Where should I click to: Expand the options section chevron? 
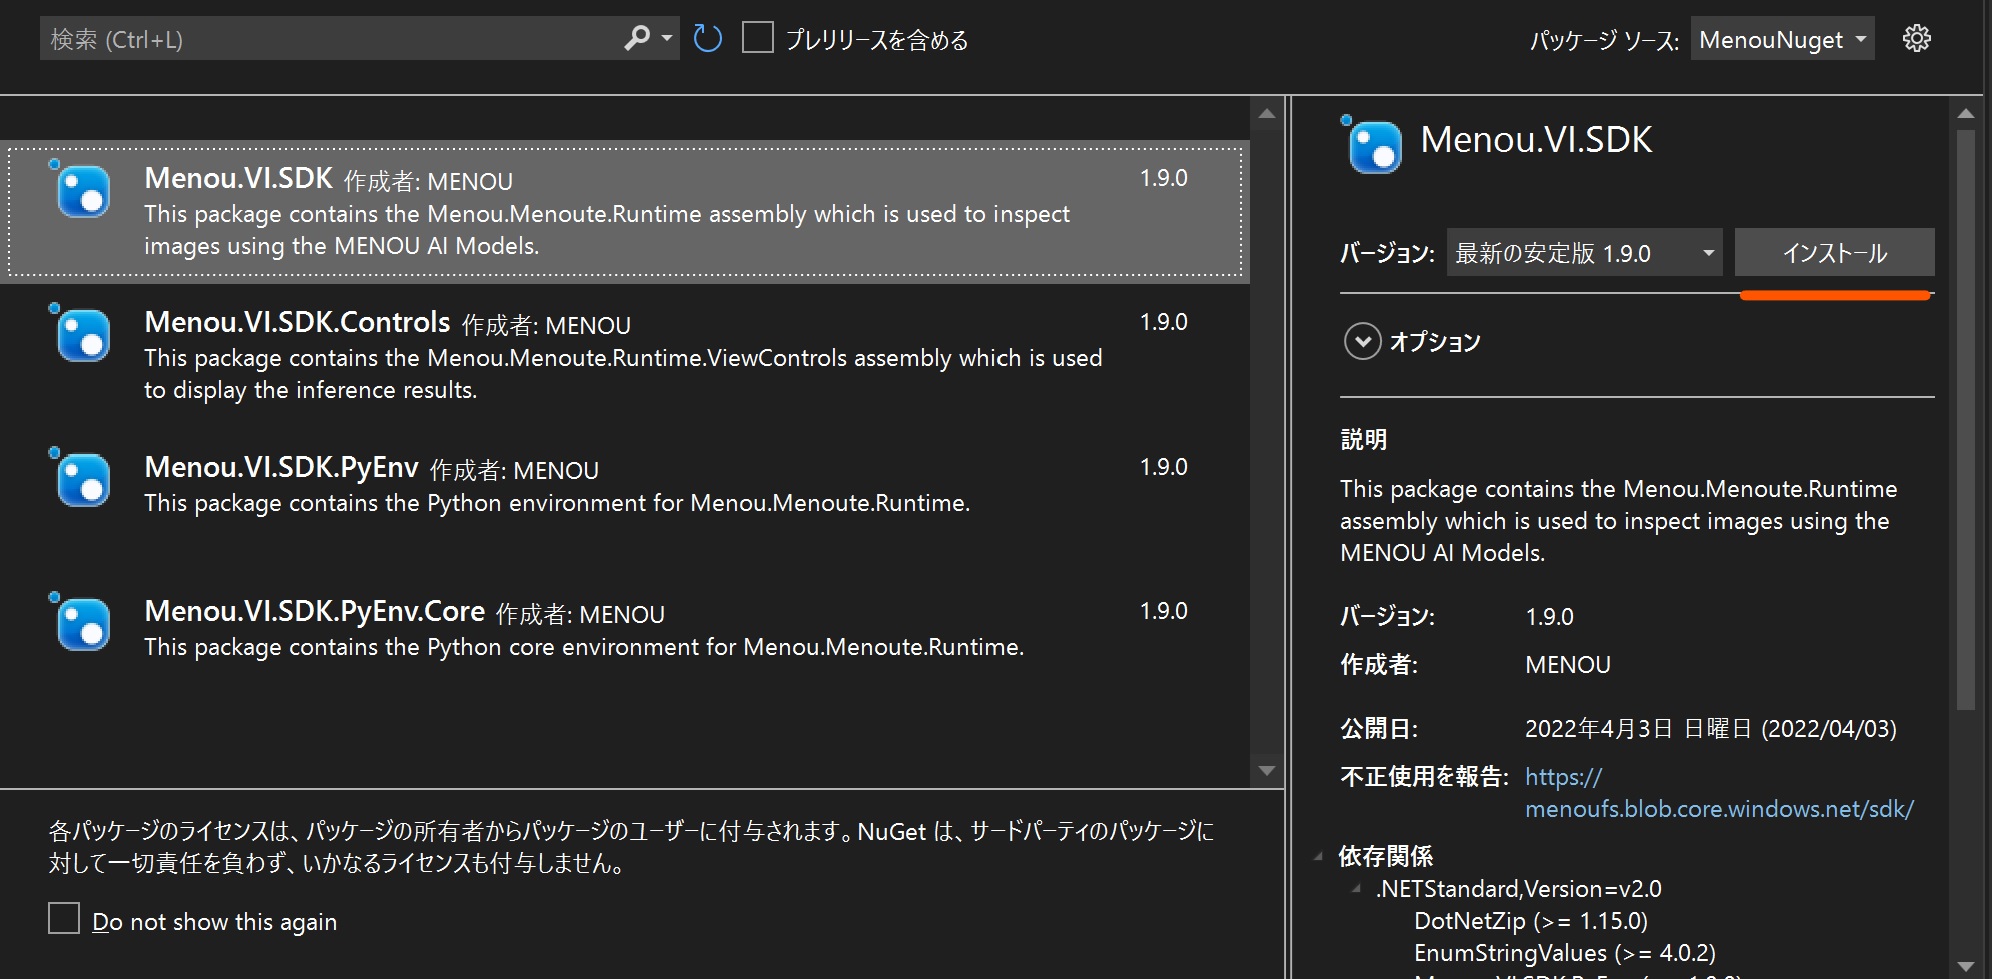click(x=1362, y=342)
